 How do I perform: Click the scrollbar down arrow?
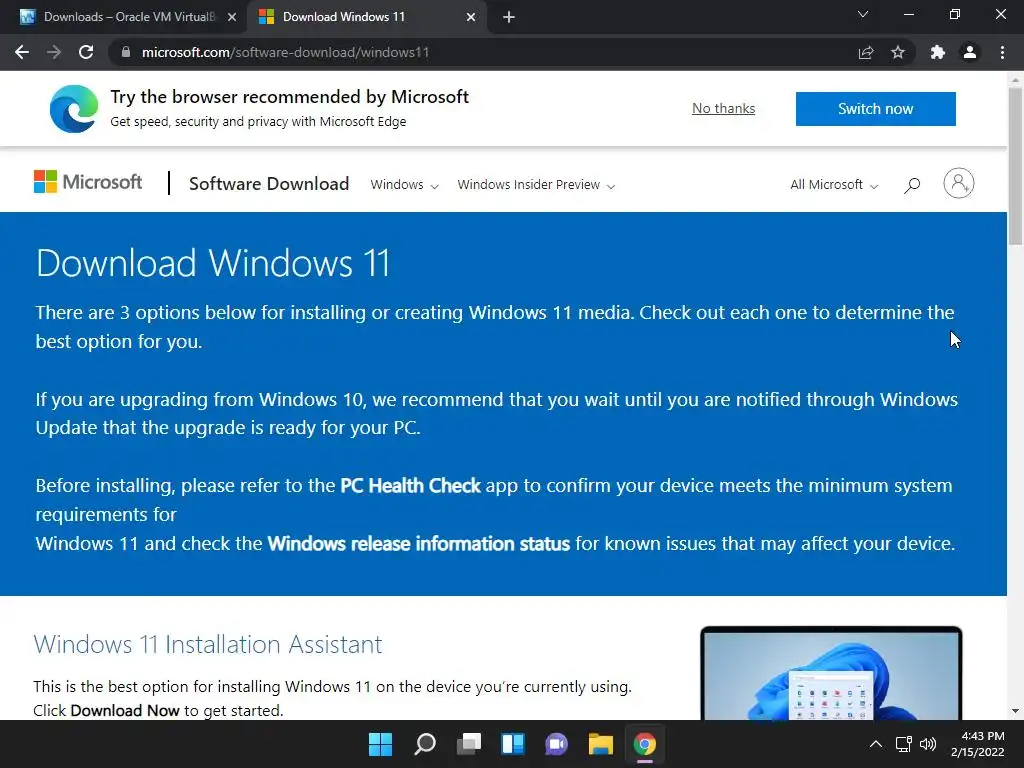tap(1015, 711)
